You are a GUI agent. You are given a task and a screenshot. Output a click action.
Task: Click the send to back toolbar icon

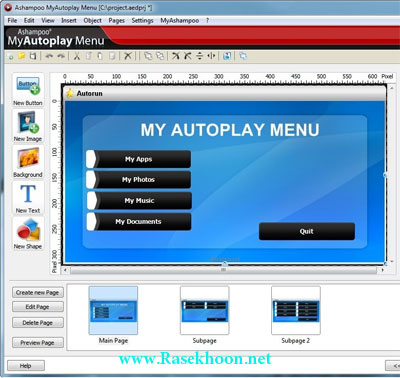pos(160,56)
